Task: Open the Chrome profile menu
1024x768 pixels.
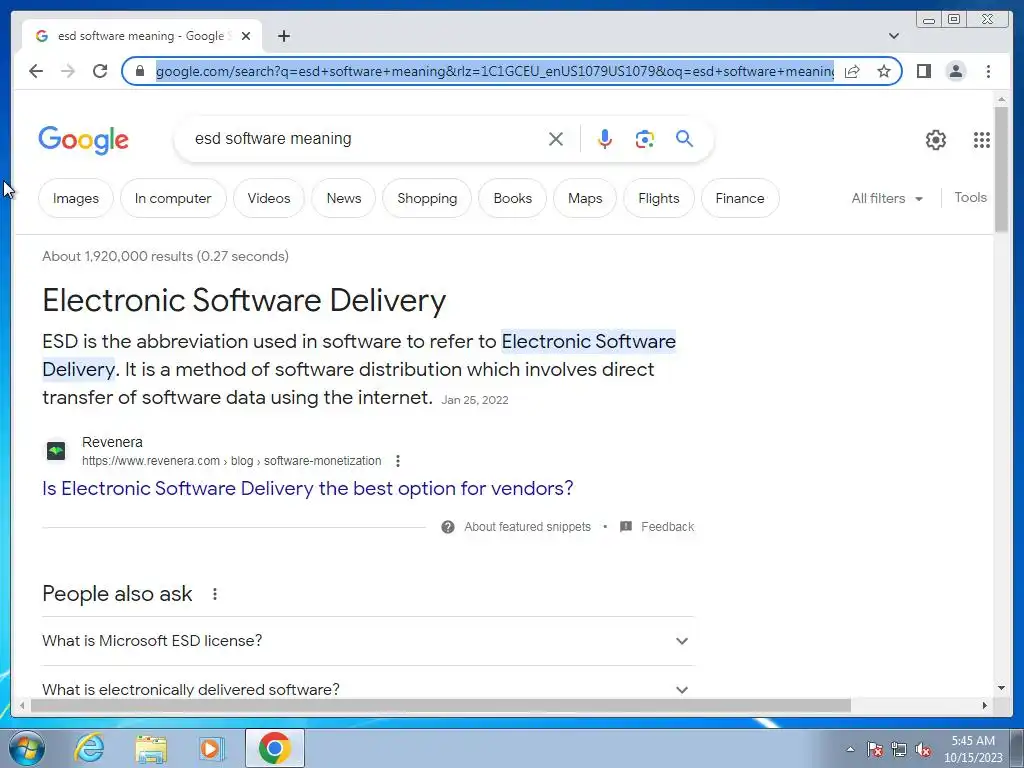Action: (x=955, y=71)
